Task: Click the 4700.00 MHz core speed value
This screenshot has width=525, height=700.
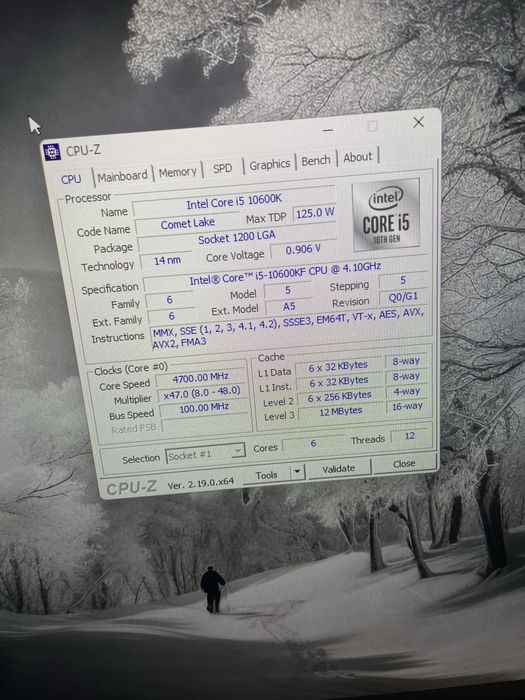Action: (x=200, y=378)
